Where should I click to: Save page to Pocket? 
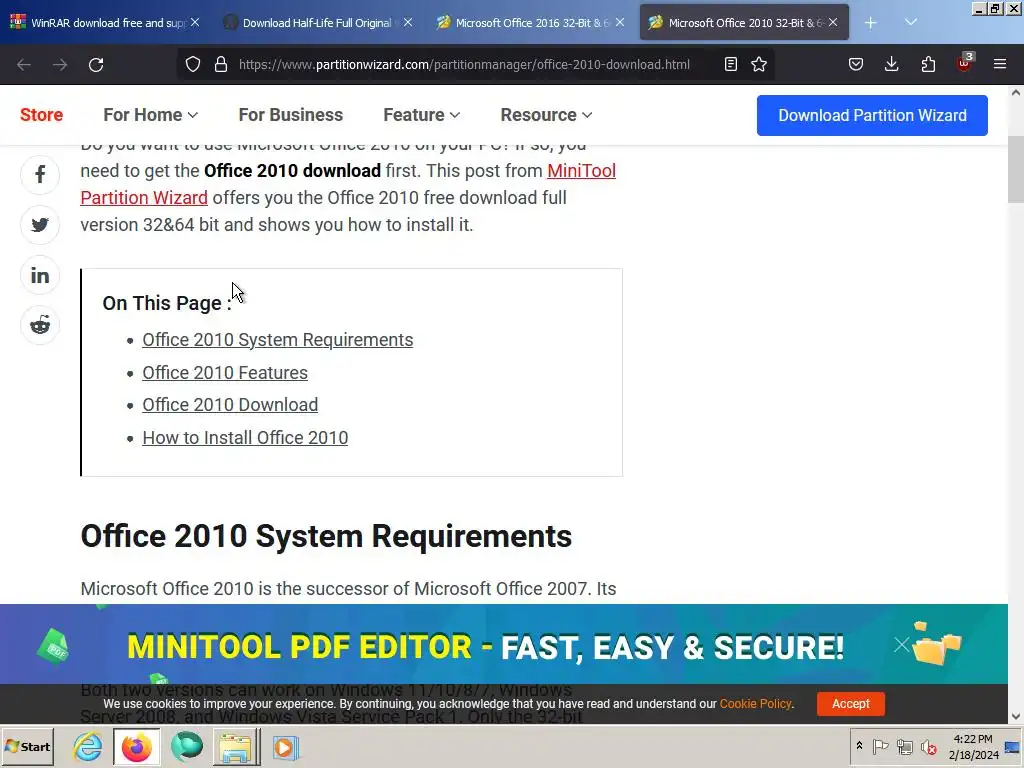tap(856, 65)
